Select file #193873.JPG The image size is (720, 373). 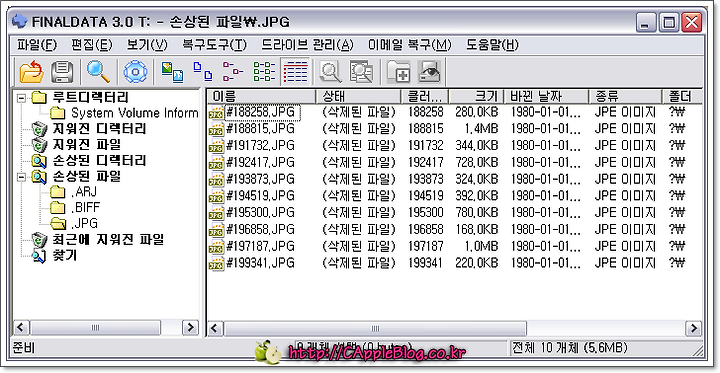[260, 179]
